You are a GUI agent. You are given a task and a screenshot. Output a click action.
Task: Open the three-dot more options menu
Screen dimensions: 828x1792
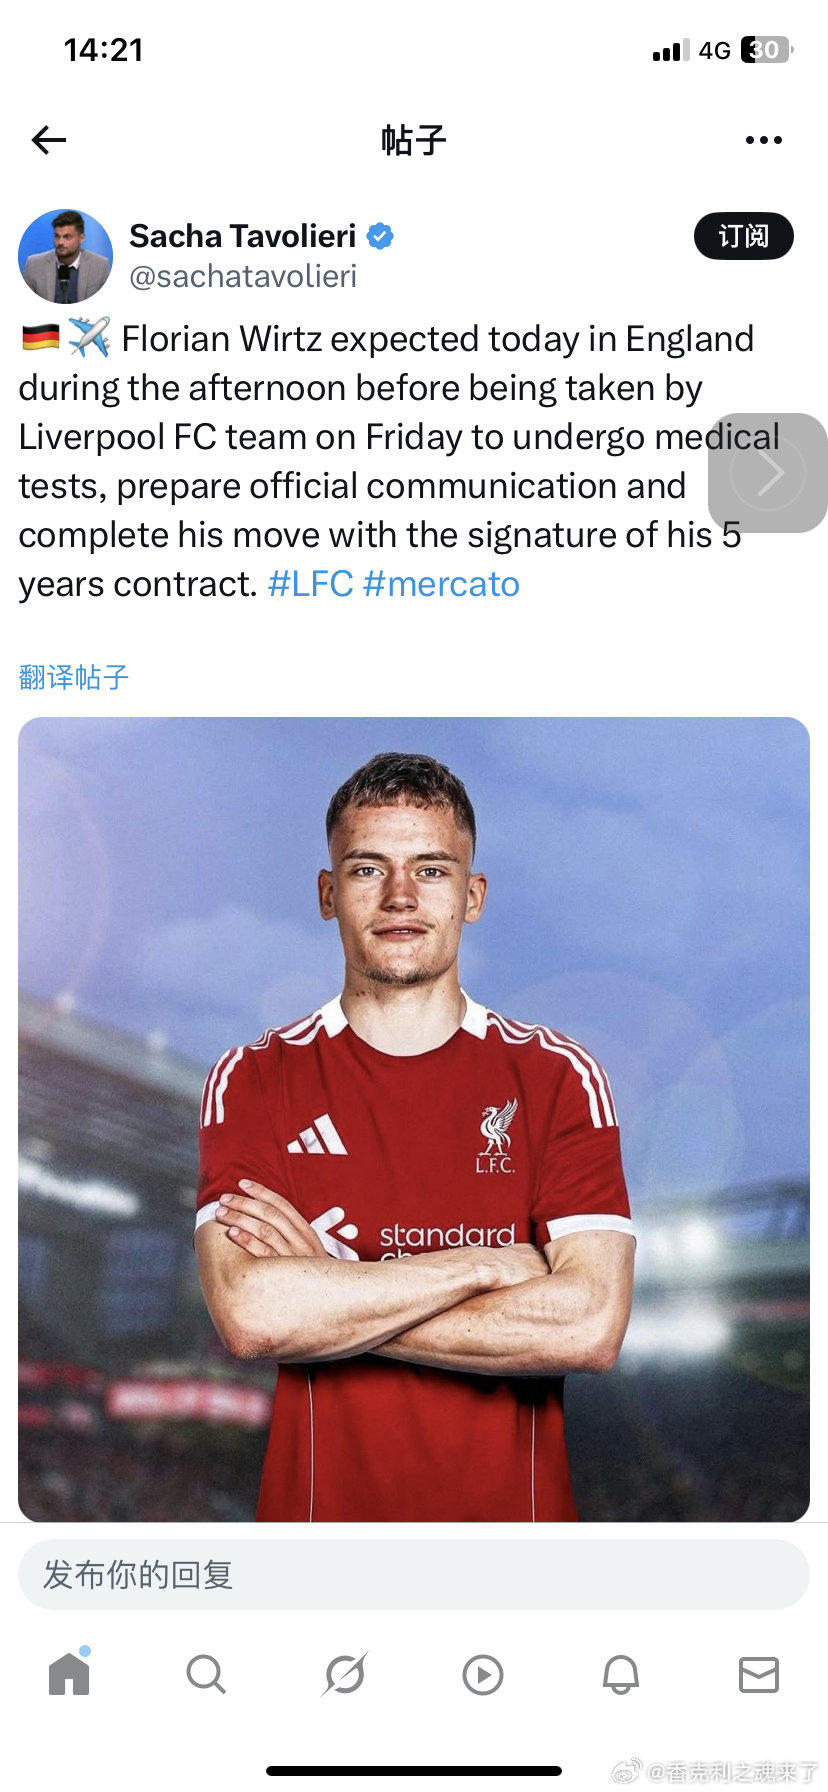(x=764, y=140)
